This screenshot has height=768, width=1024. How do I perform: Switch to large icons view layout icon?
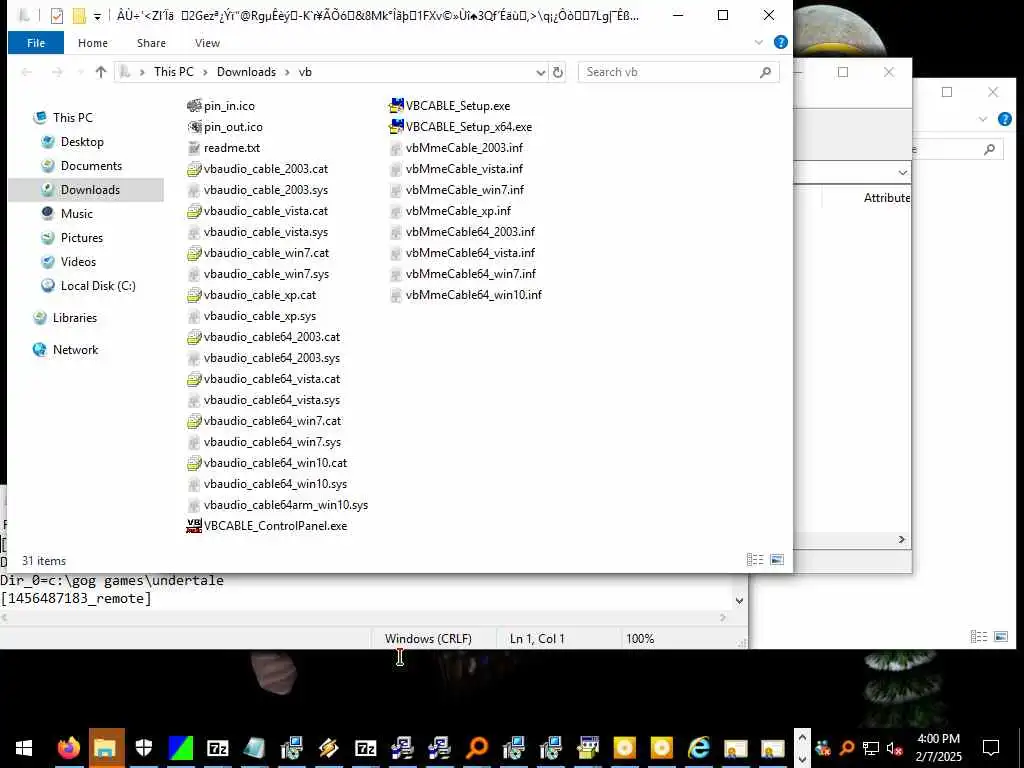[x=777, y=560]
